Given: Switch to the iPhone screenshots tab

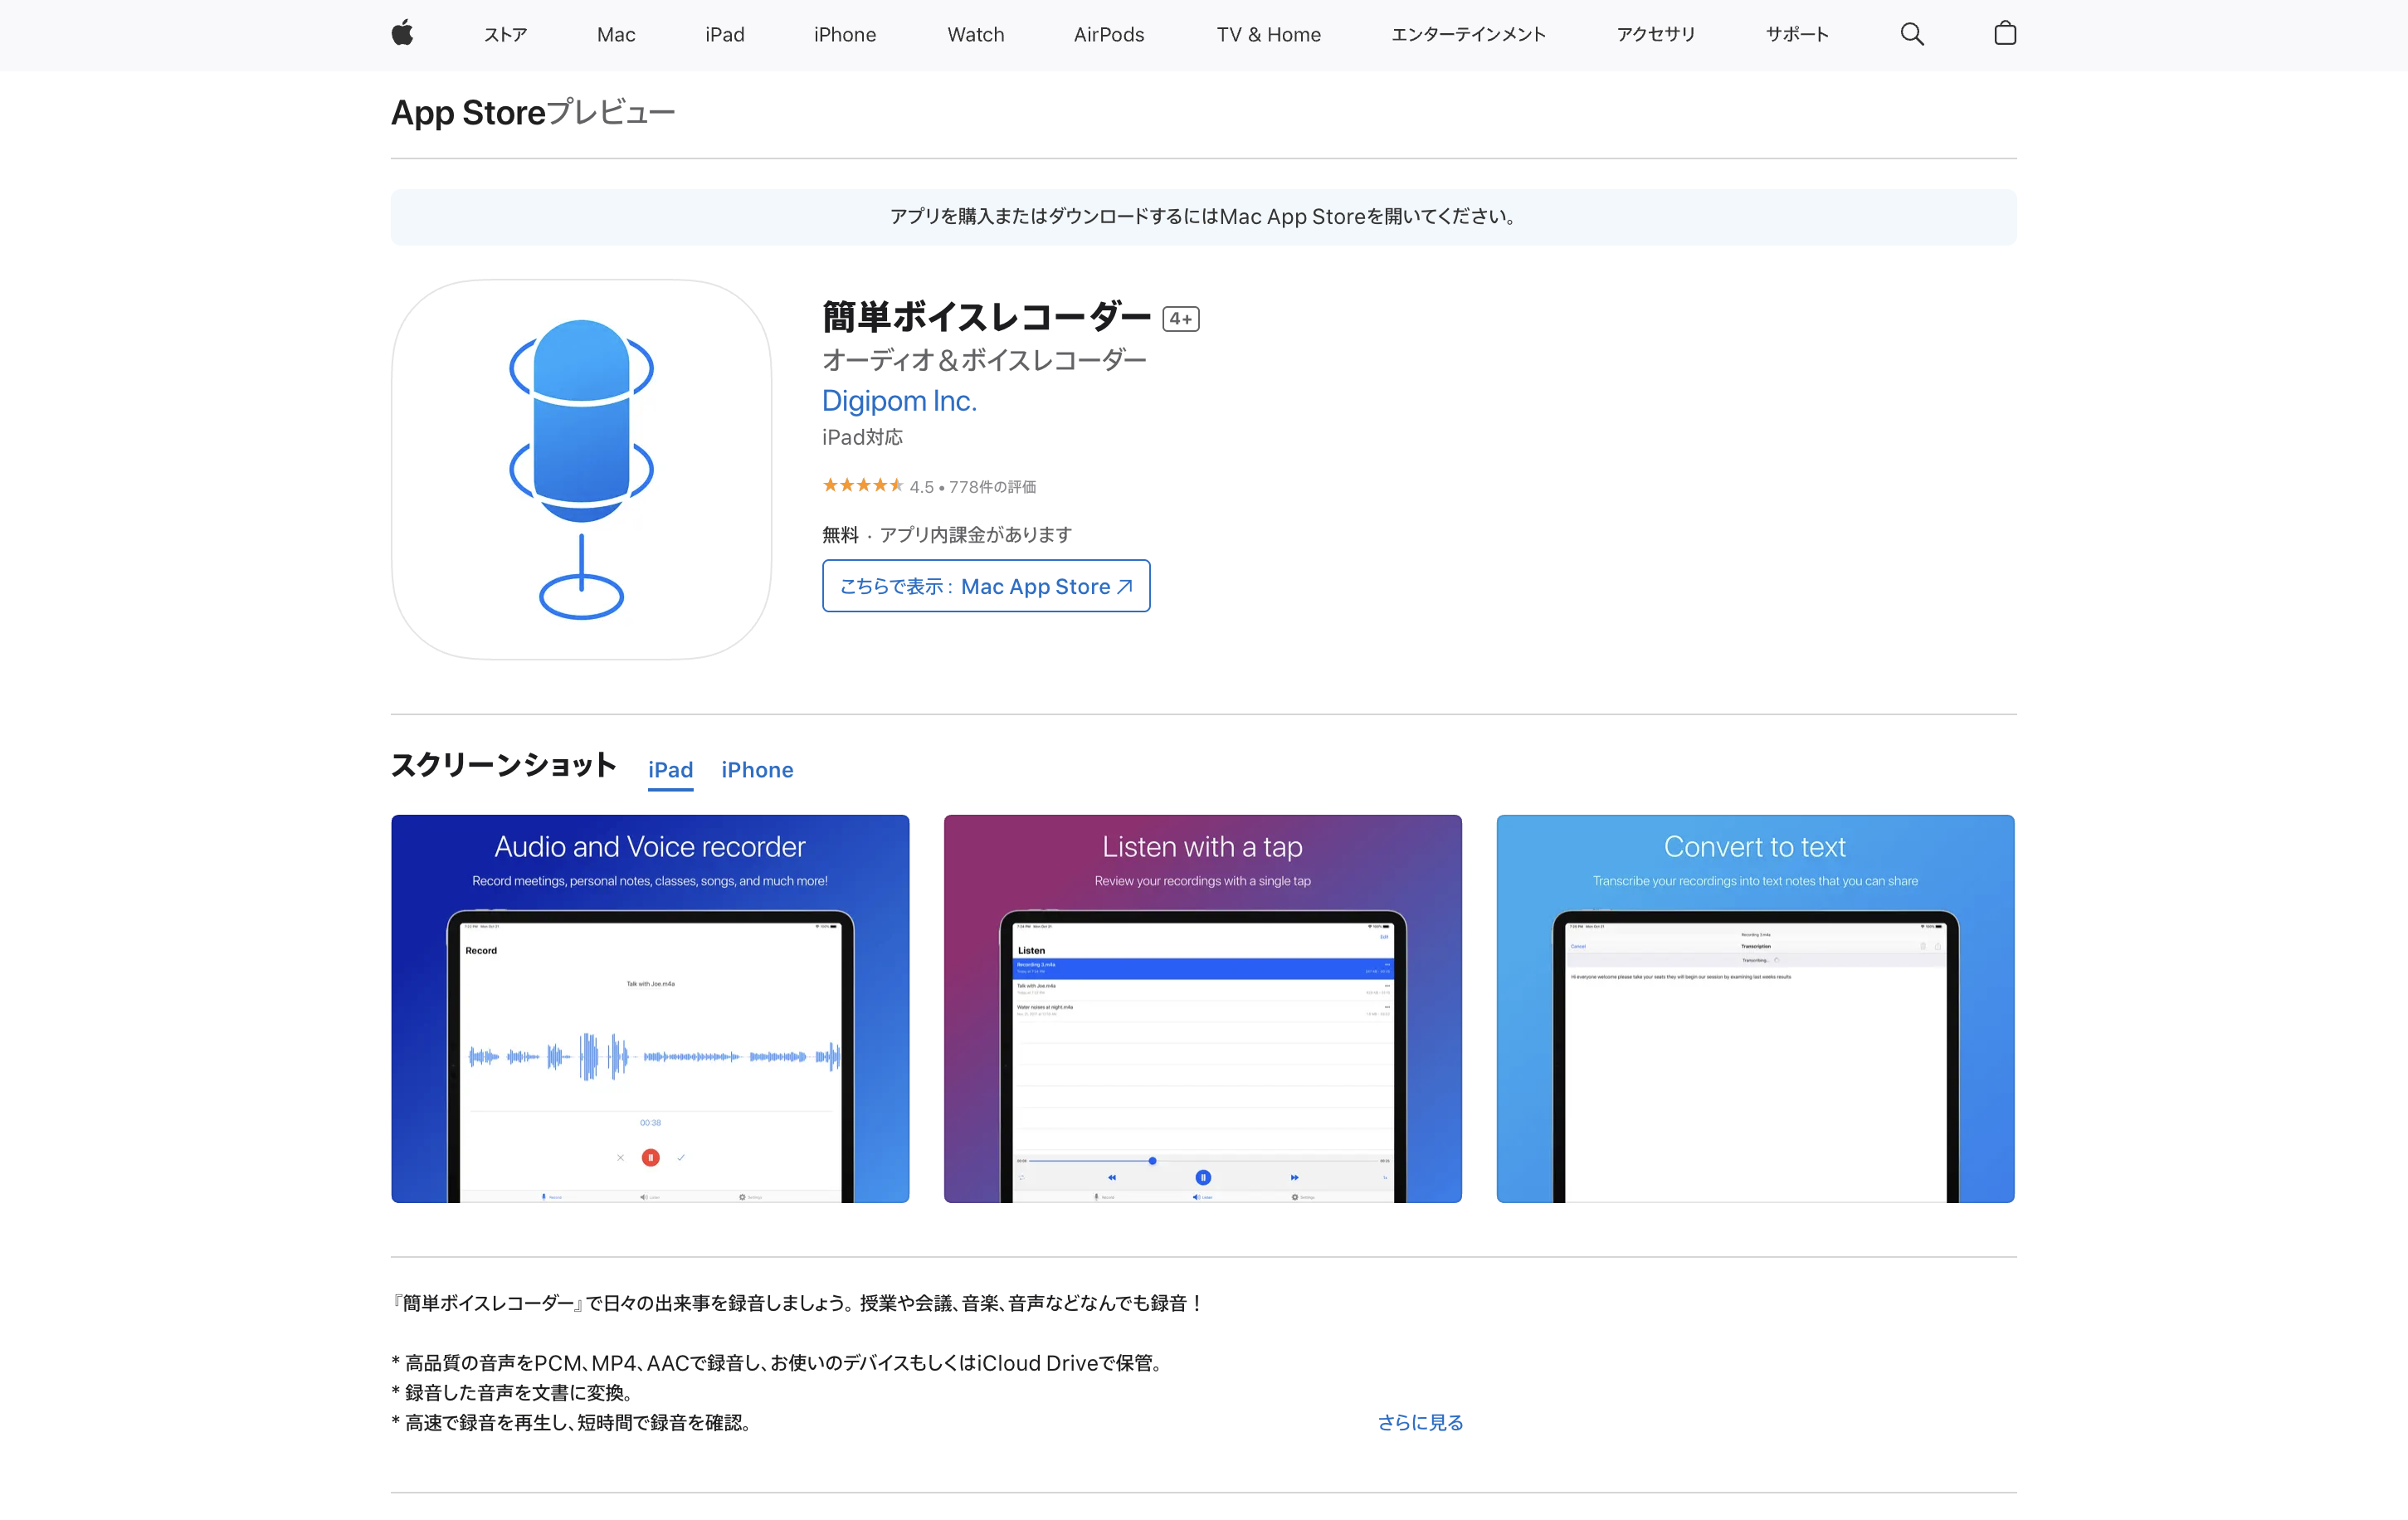Looking at the screenshot, I should [757, 770].
